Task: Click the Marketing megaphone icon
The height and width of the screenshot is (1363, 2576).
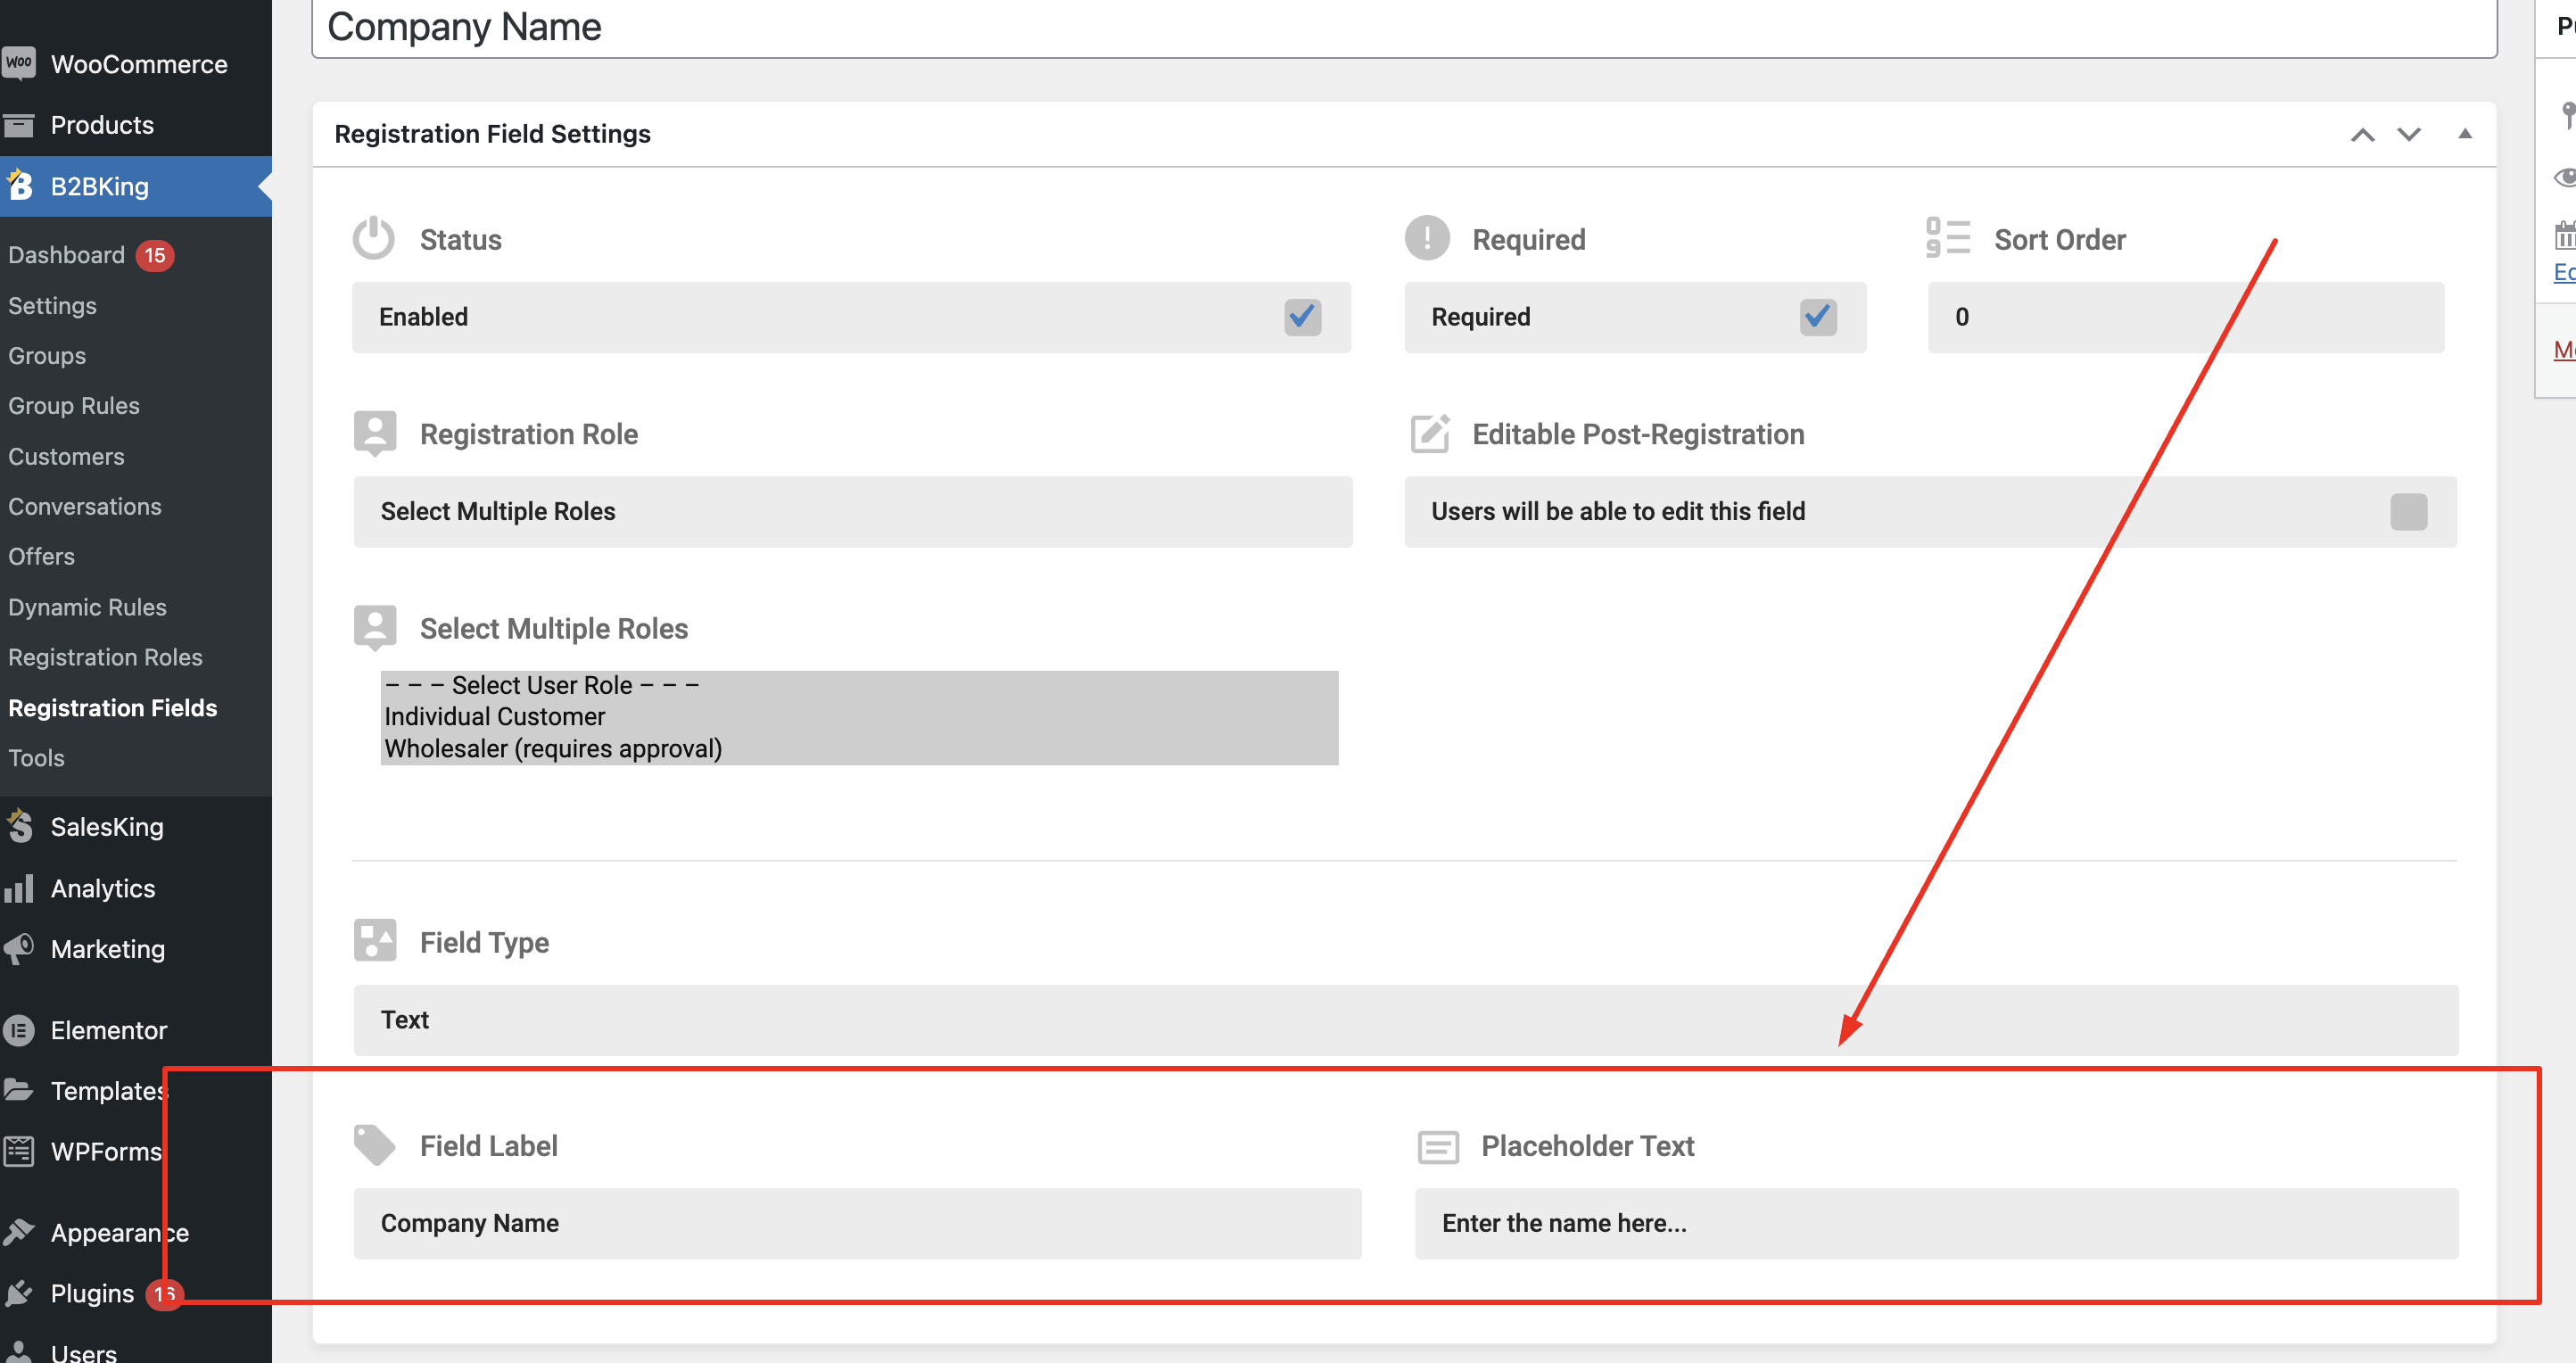Action: pos(19,948)
